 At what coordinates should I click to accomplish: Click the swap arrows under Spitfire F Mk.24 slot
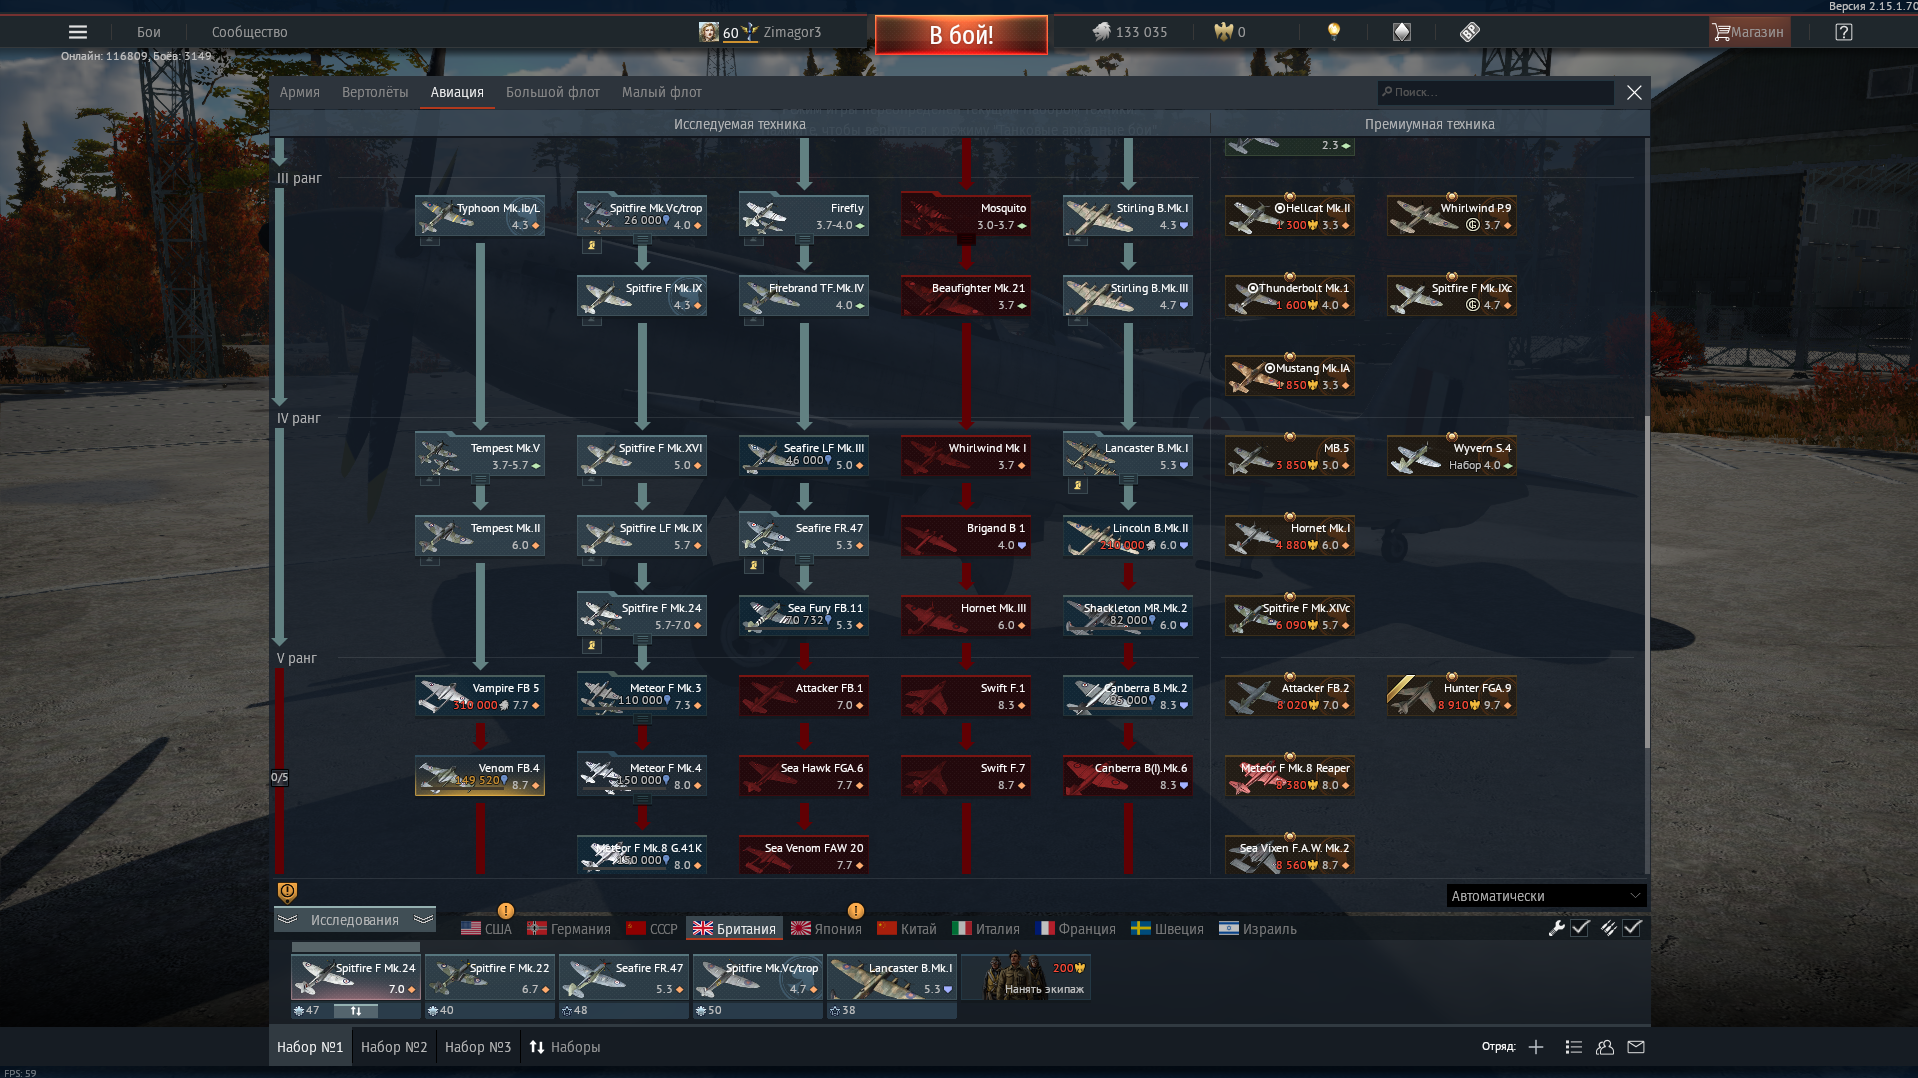[x=355, y=1011]
